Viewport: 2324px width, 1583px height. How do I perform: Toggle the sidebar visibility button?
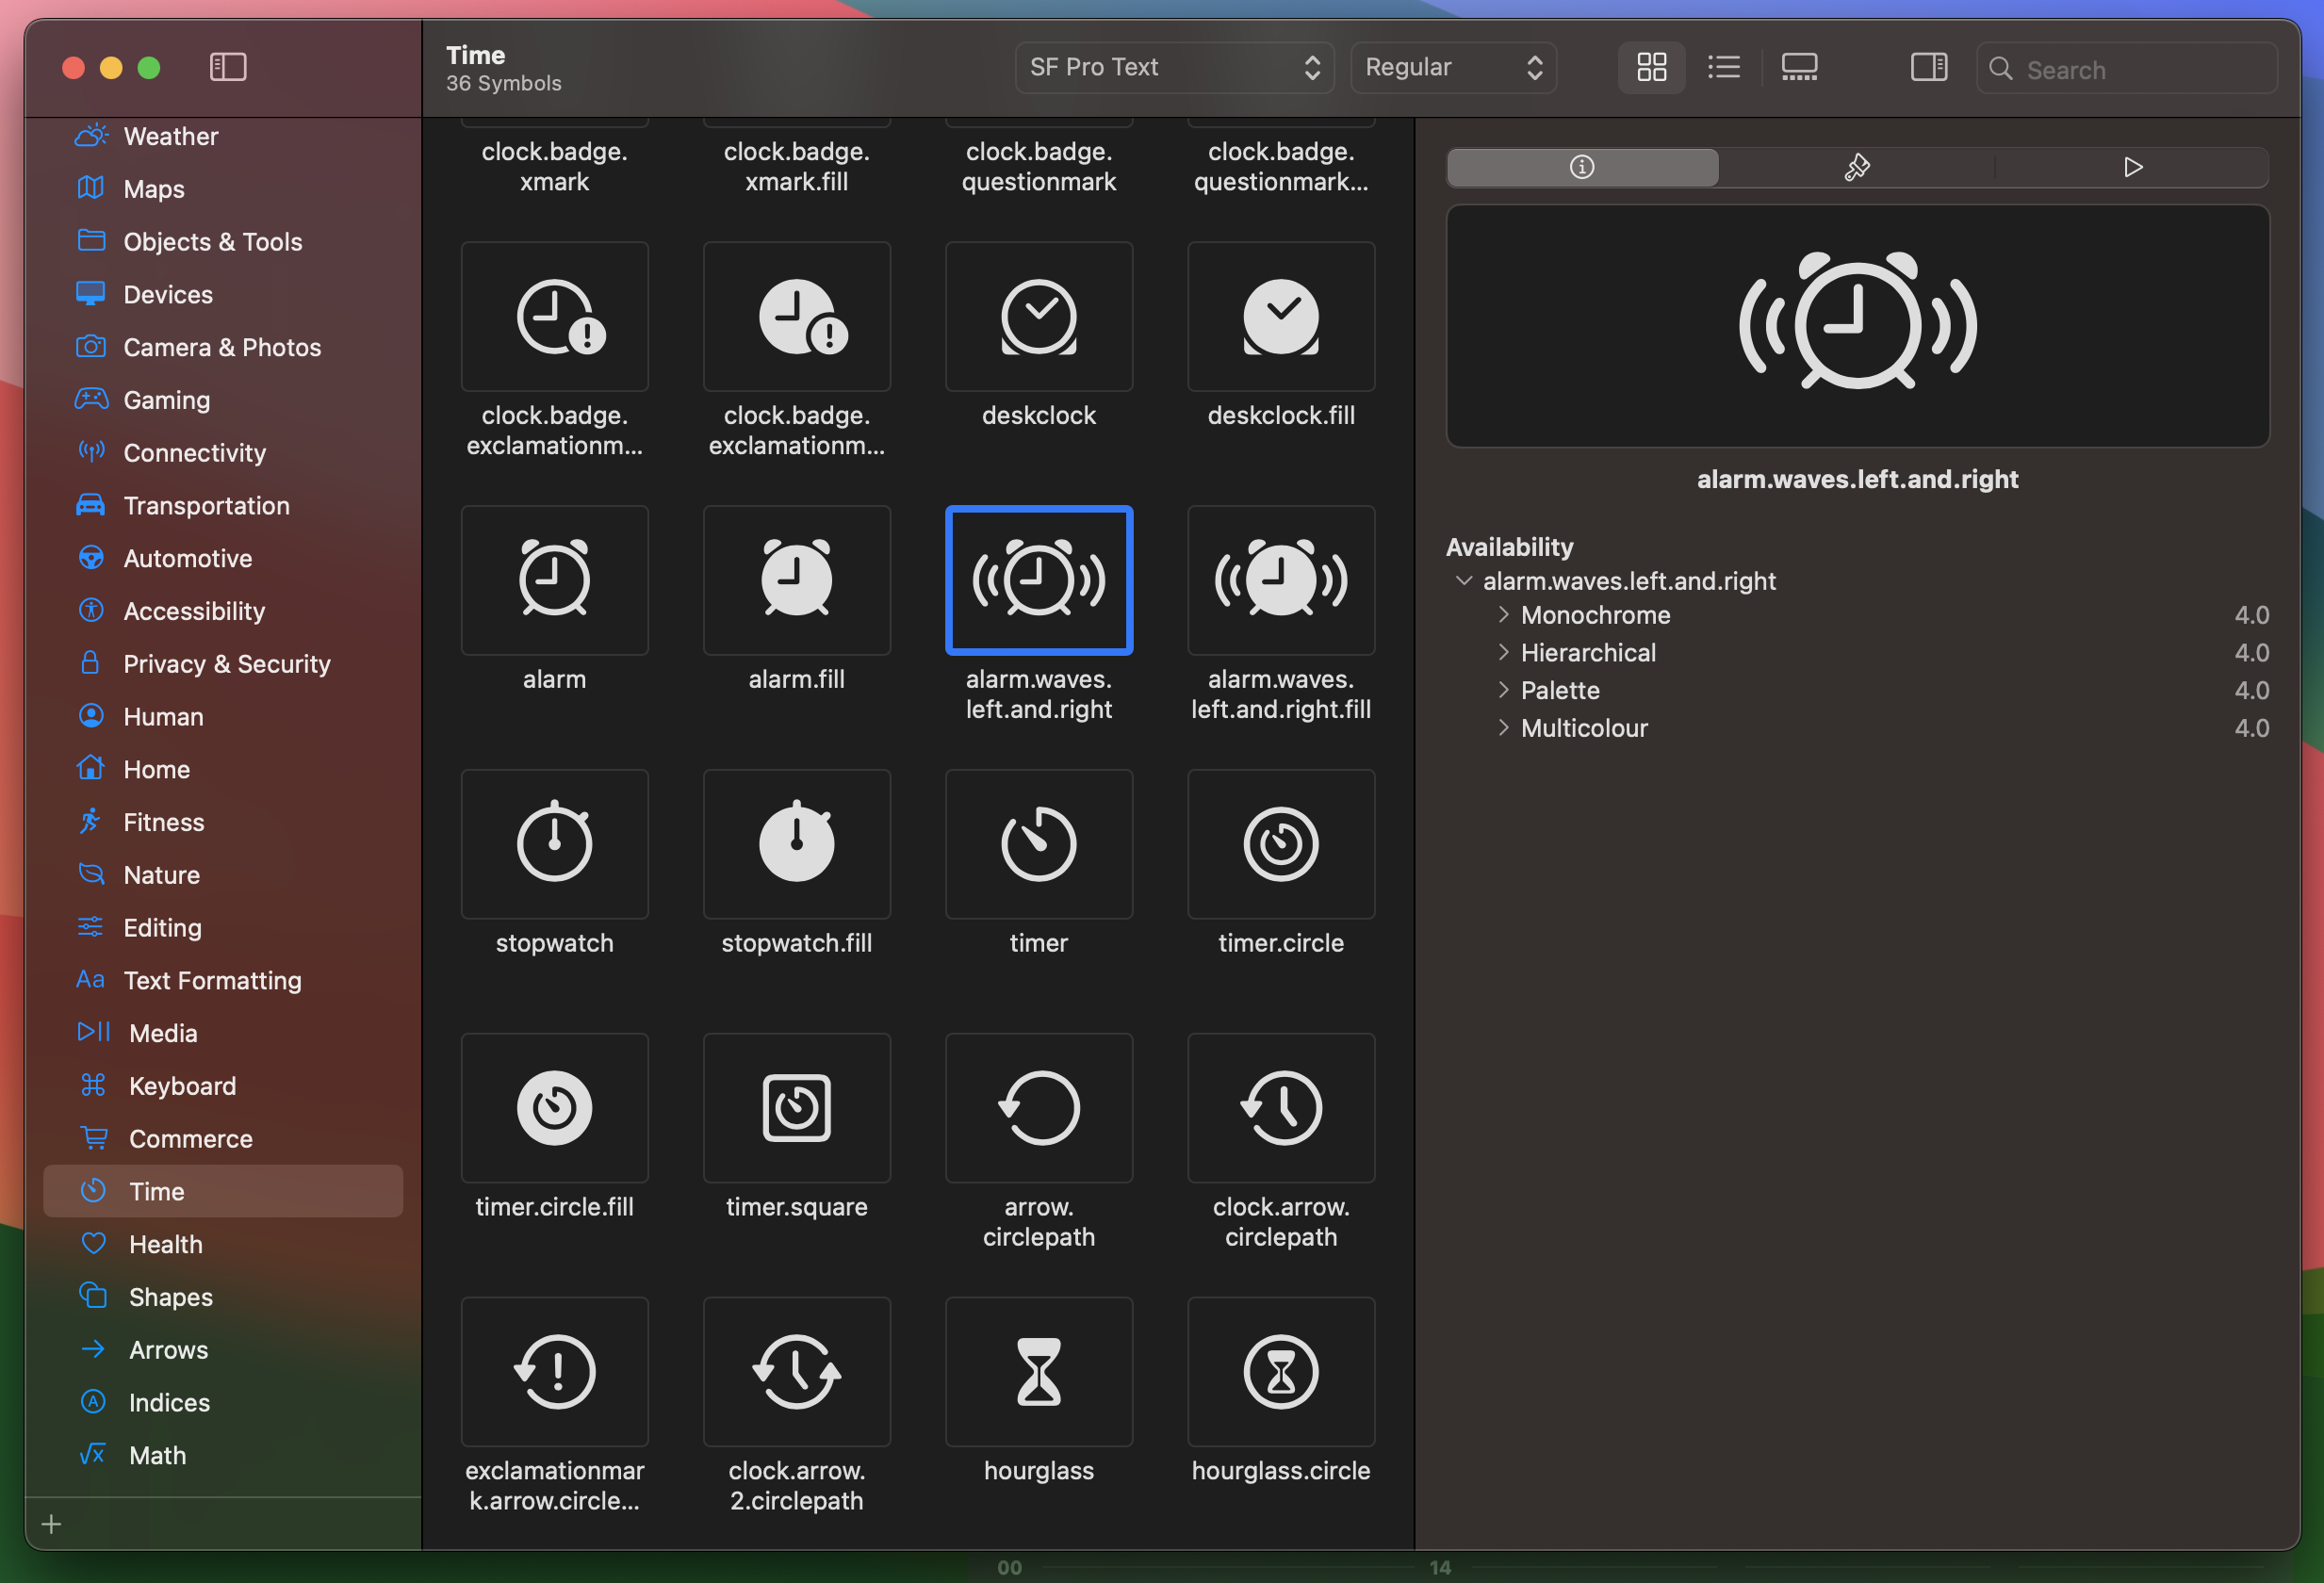pyautogui.click(x=228, y=67)
